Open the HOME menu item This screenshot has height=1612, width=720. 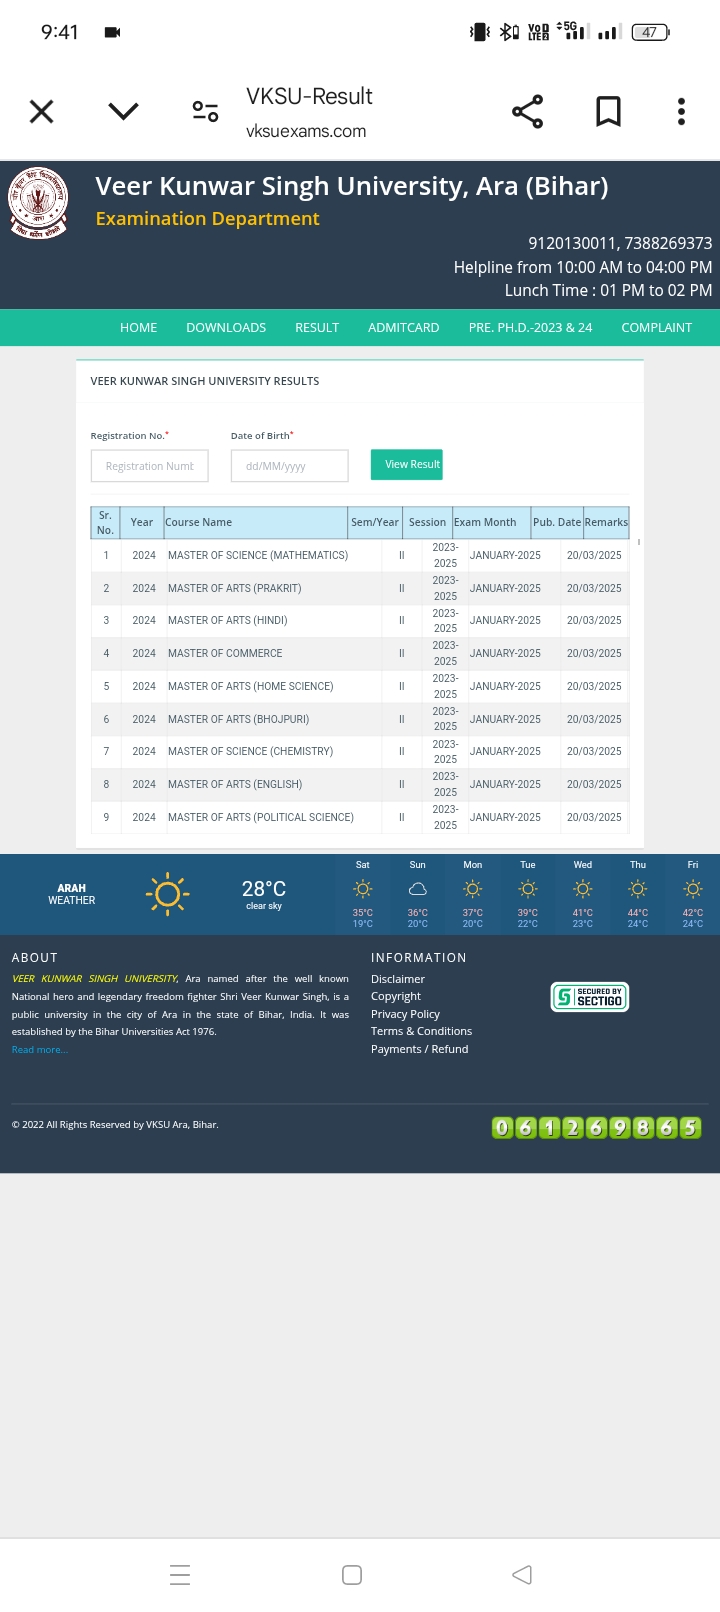[x=138, y=328]
